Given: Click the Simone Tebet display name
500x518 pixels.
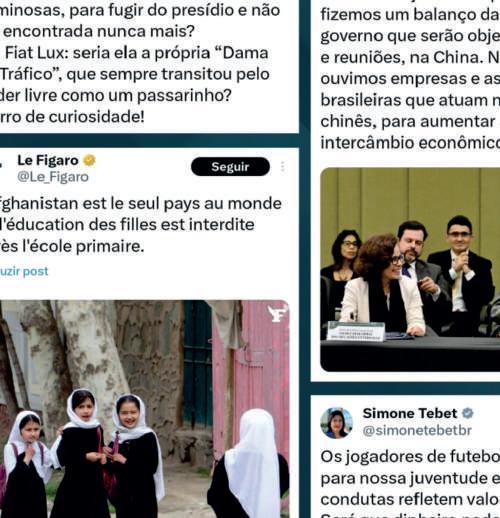Looking at the screenshot, I should 410,413.
